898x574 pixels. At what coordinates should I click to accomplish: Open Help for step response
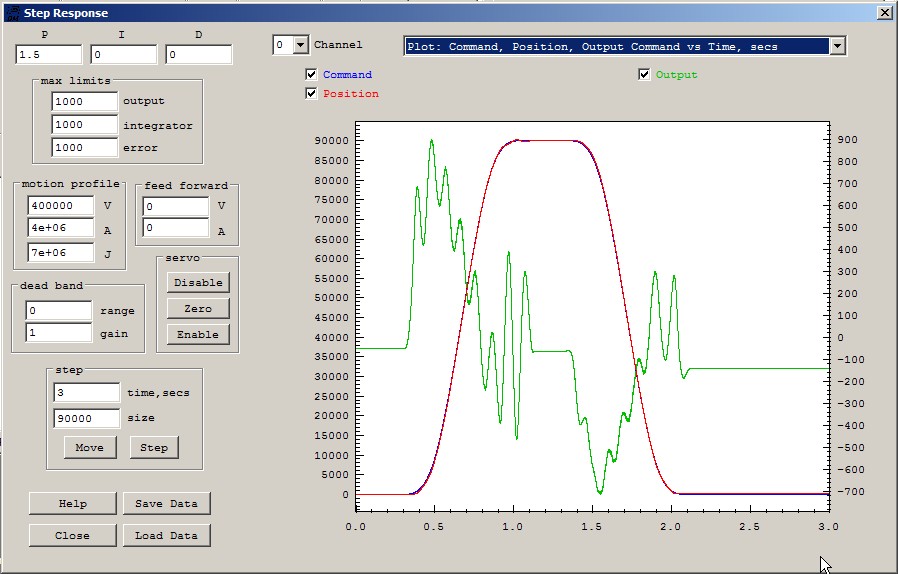click(x=72, y=504)
